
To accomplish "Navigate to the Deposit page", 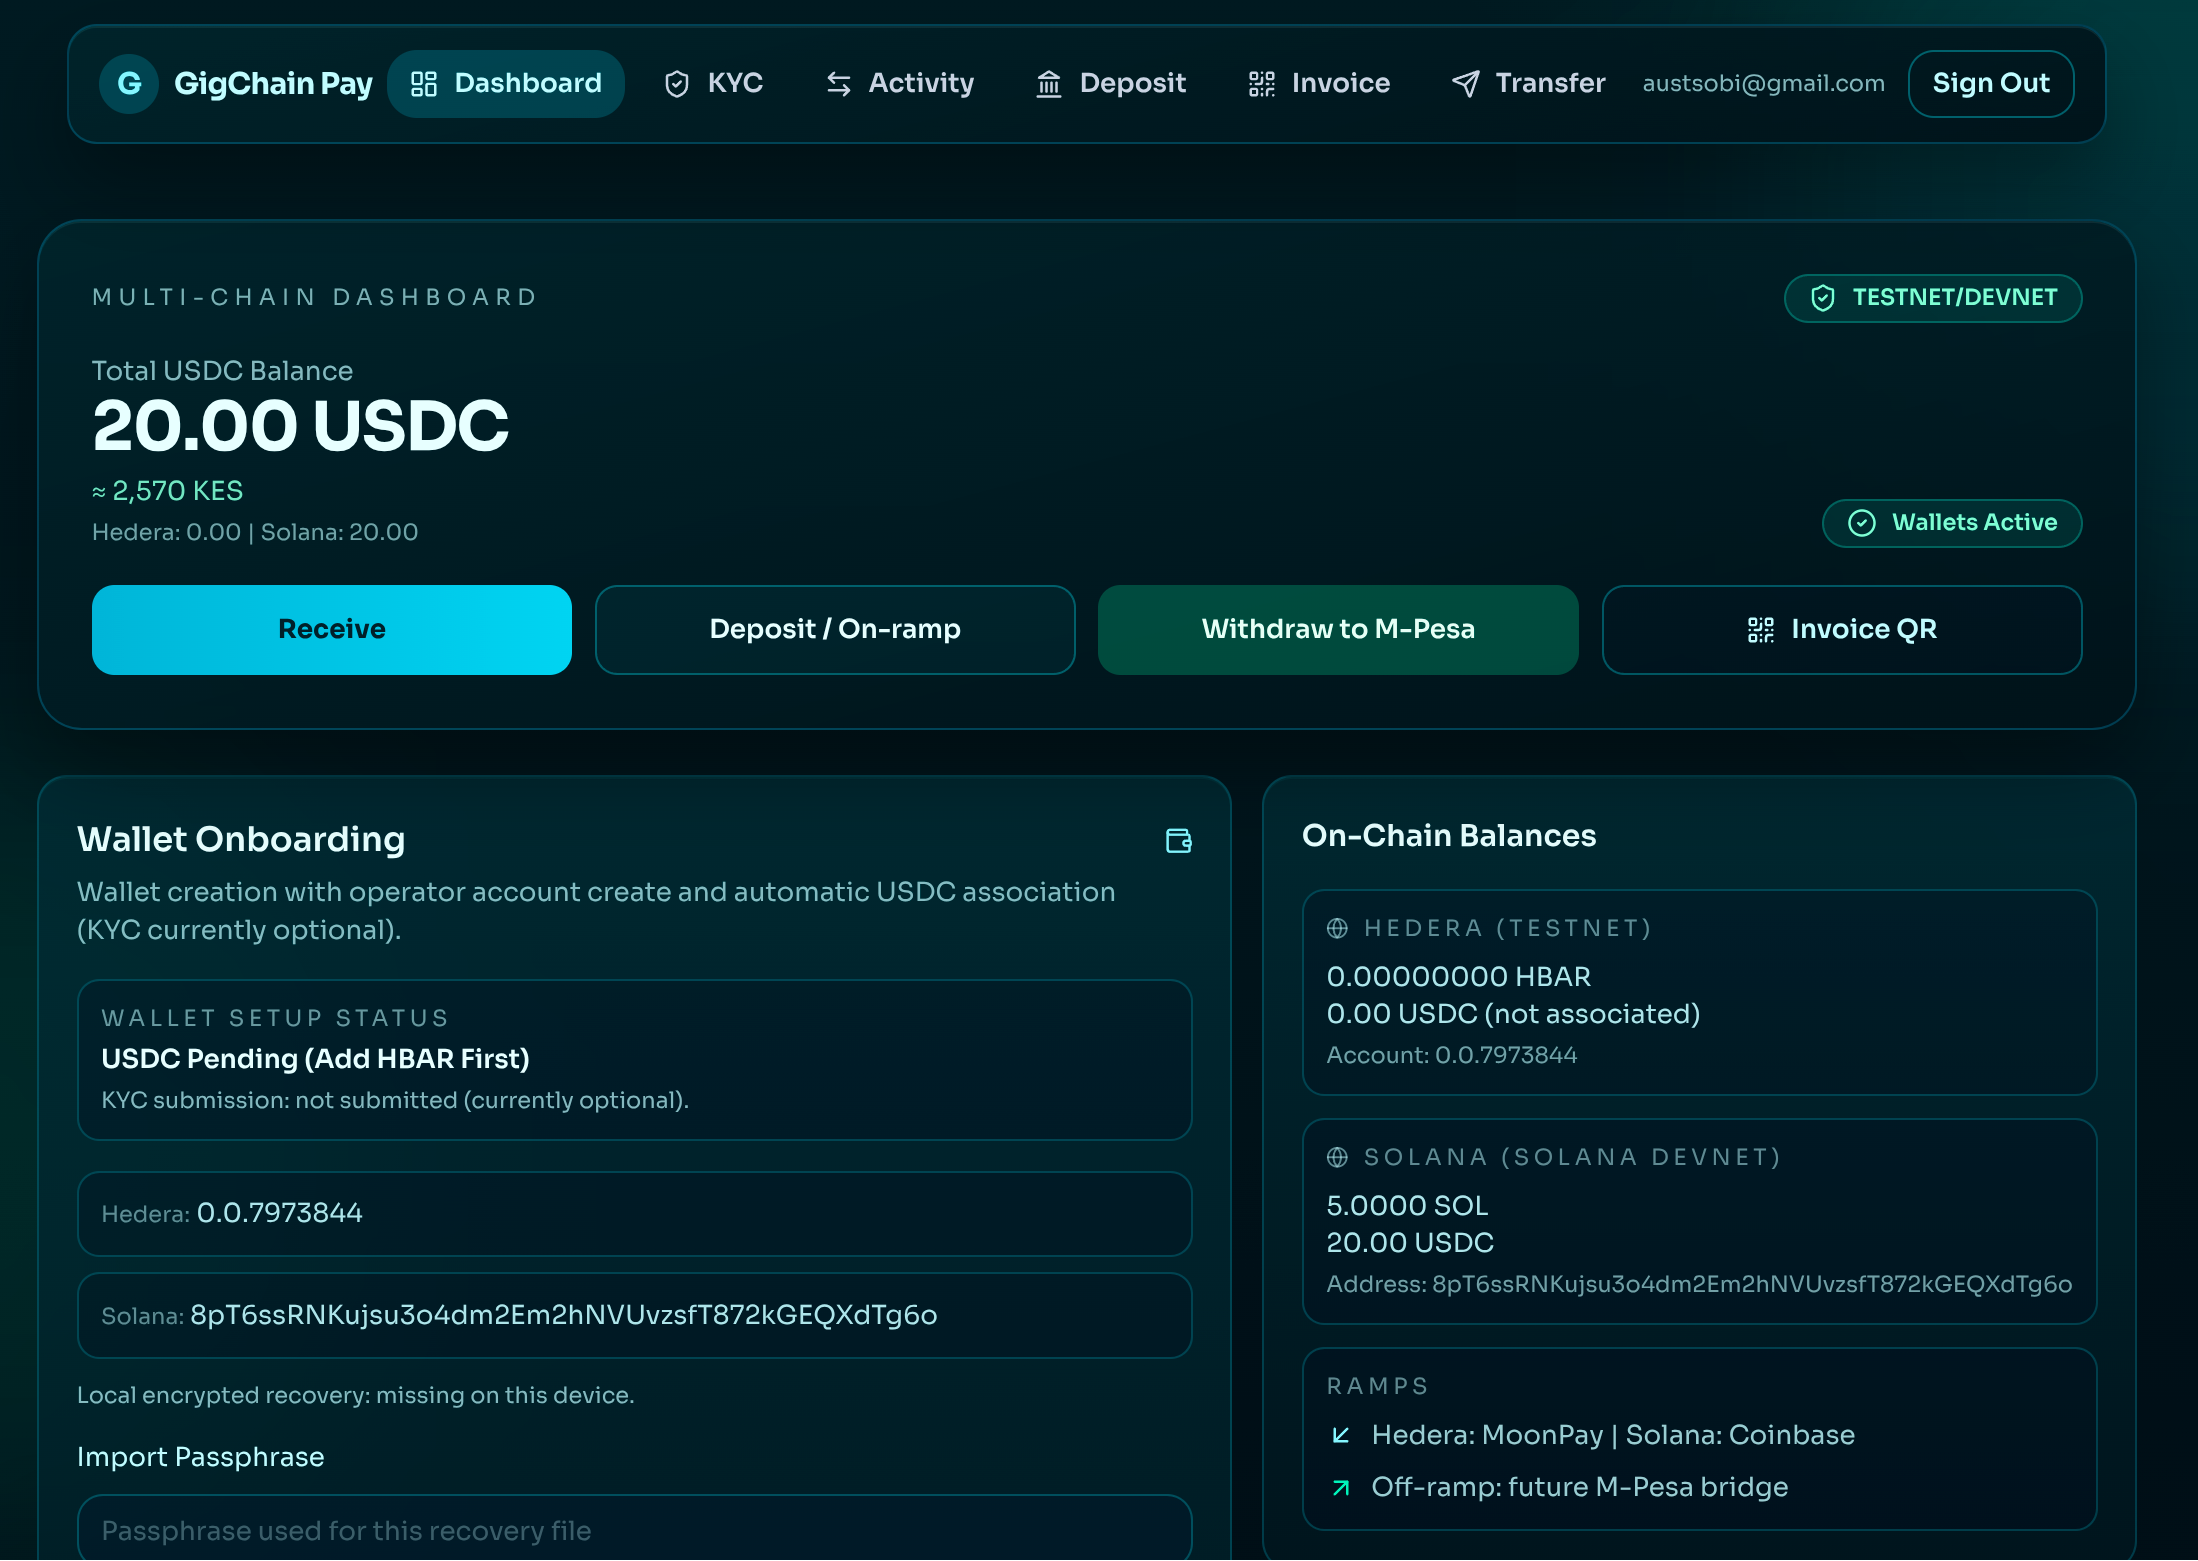I will pos(1111,84).
